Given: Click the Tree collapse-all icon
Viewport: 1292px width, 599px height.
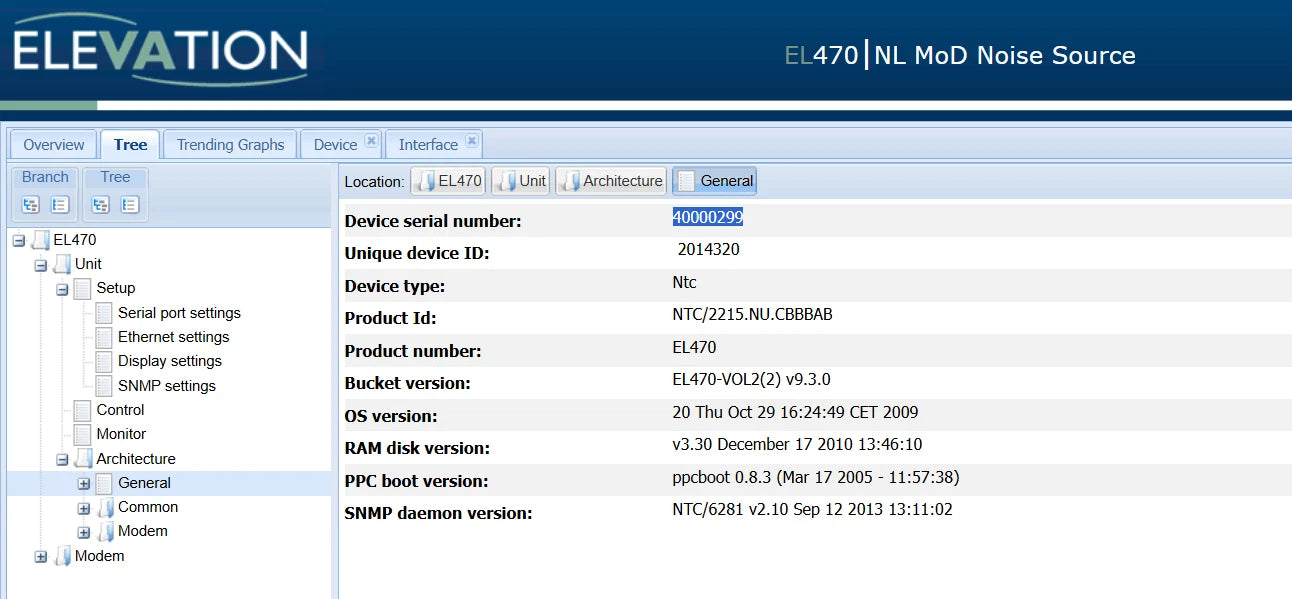Looking at the screenshot, I should pos(130,205).
